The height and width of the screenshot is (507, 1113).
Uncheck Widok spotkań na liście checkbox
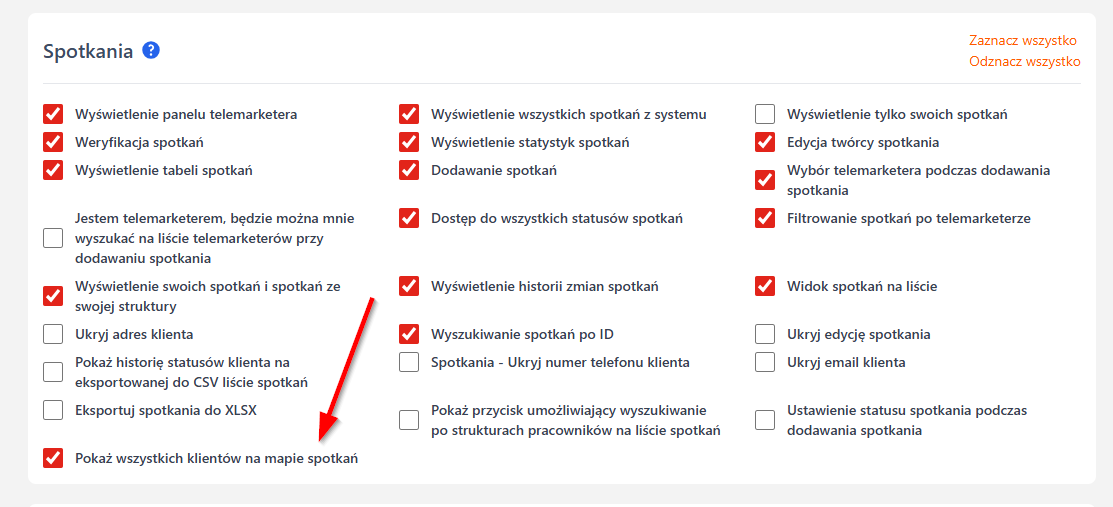[x=765, y=286]
